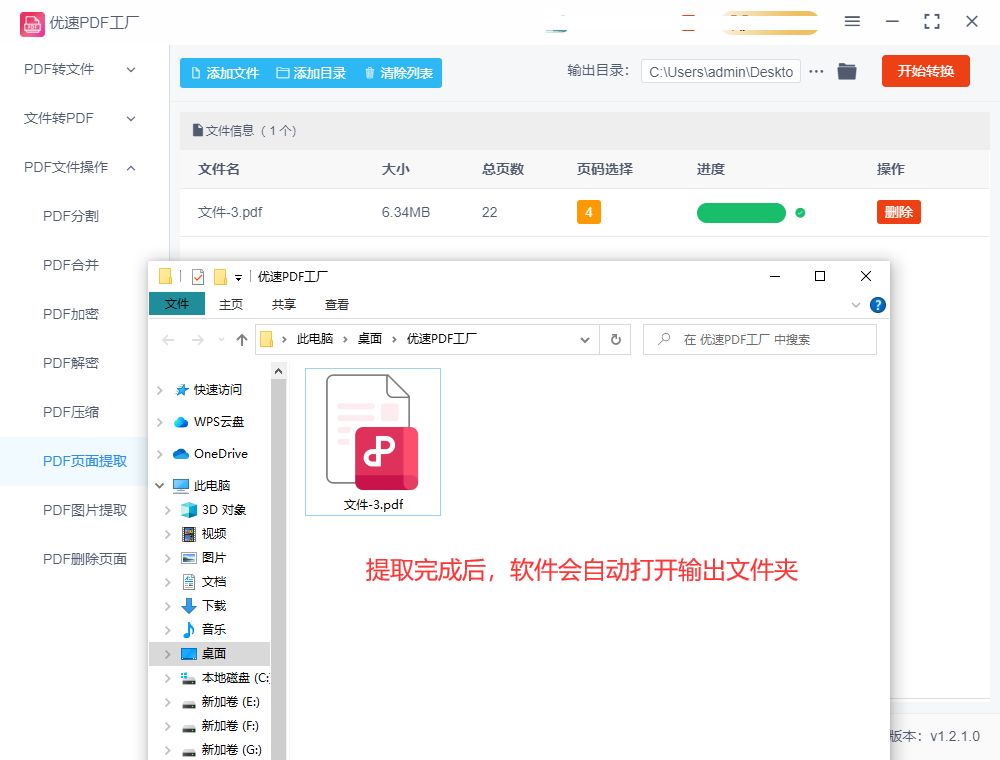Click 添加目录 to add a folder
The width and height of the screenshot is (1000, 760).
311,73
